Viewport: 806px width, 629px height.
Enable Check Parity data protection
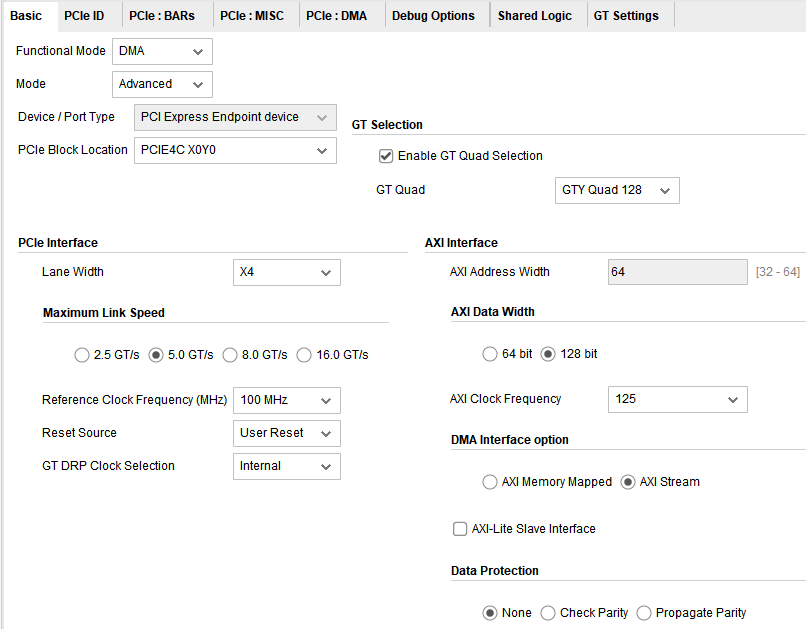tap(551, 613)
